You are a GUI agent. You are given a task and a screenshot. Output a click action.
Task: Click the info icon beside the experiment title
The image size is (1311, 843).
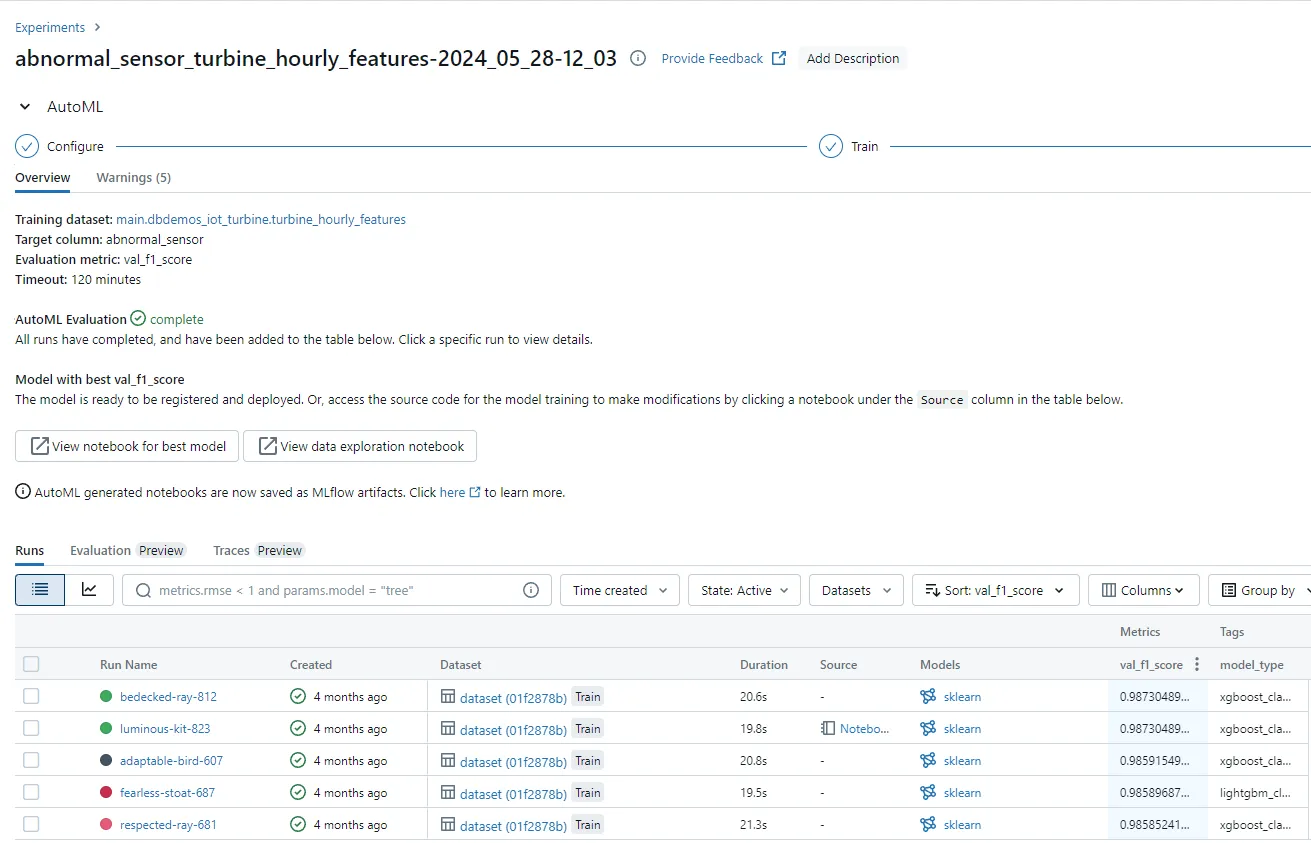coord(637,58)
